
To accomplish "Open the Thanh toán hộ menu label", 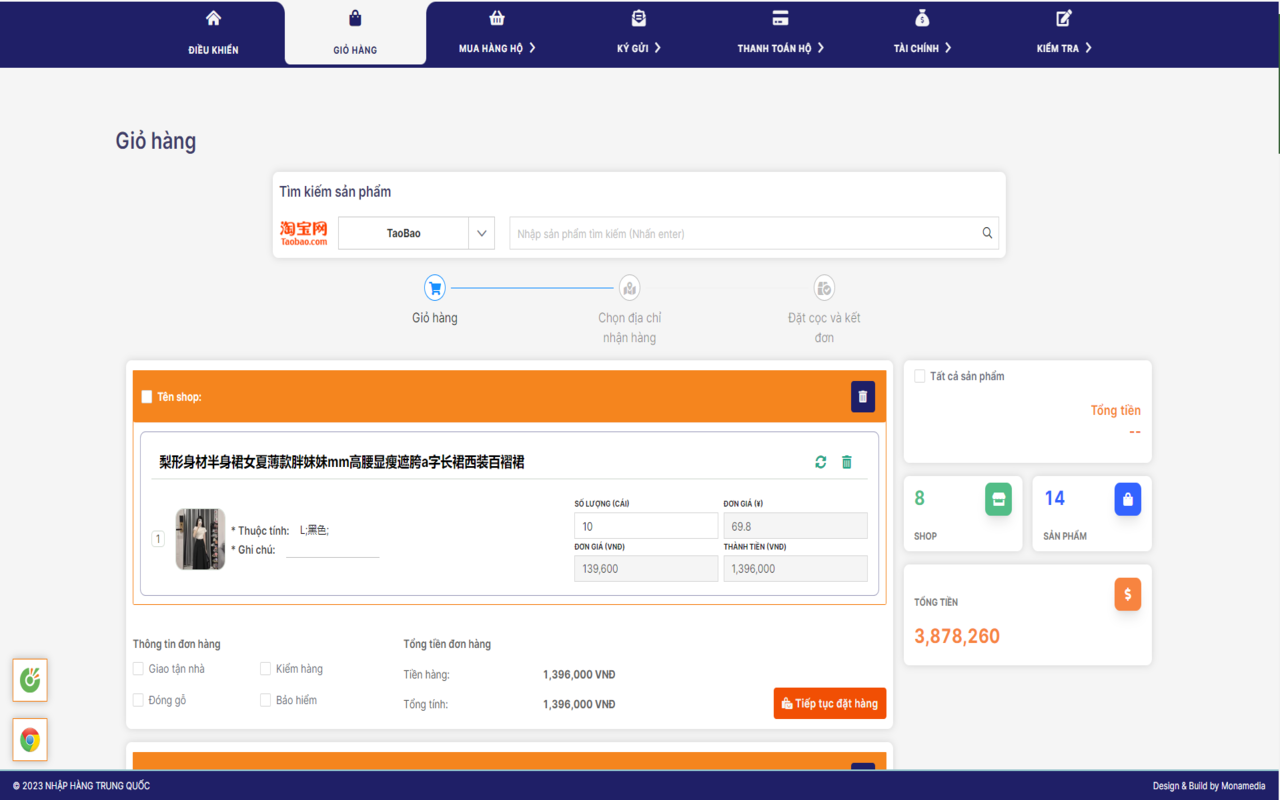I will (774, 48).
